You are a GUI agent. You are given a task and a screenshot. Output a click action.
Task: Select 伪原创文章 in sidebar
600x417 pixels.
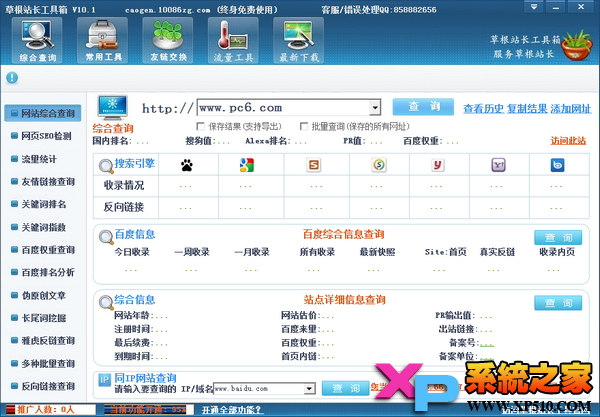38,295
